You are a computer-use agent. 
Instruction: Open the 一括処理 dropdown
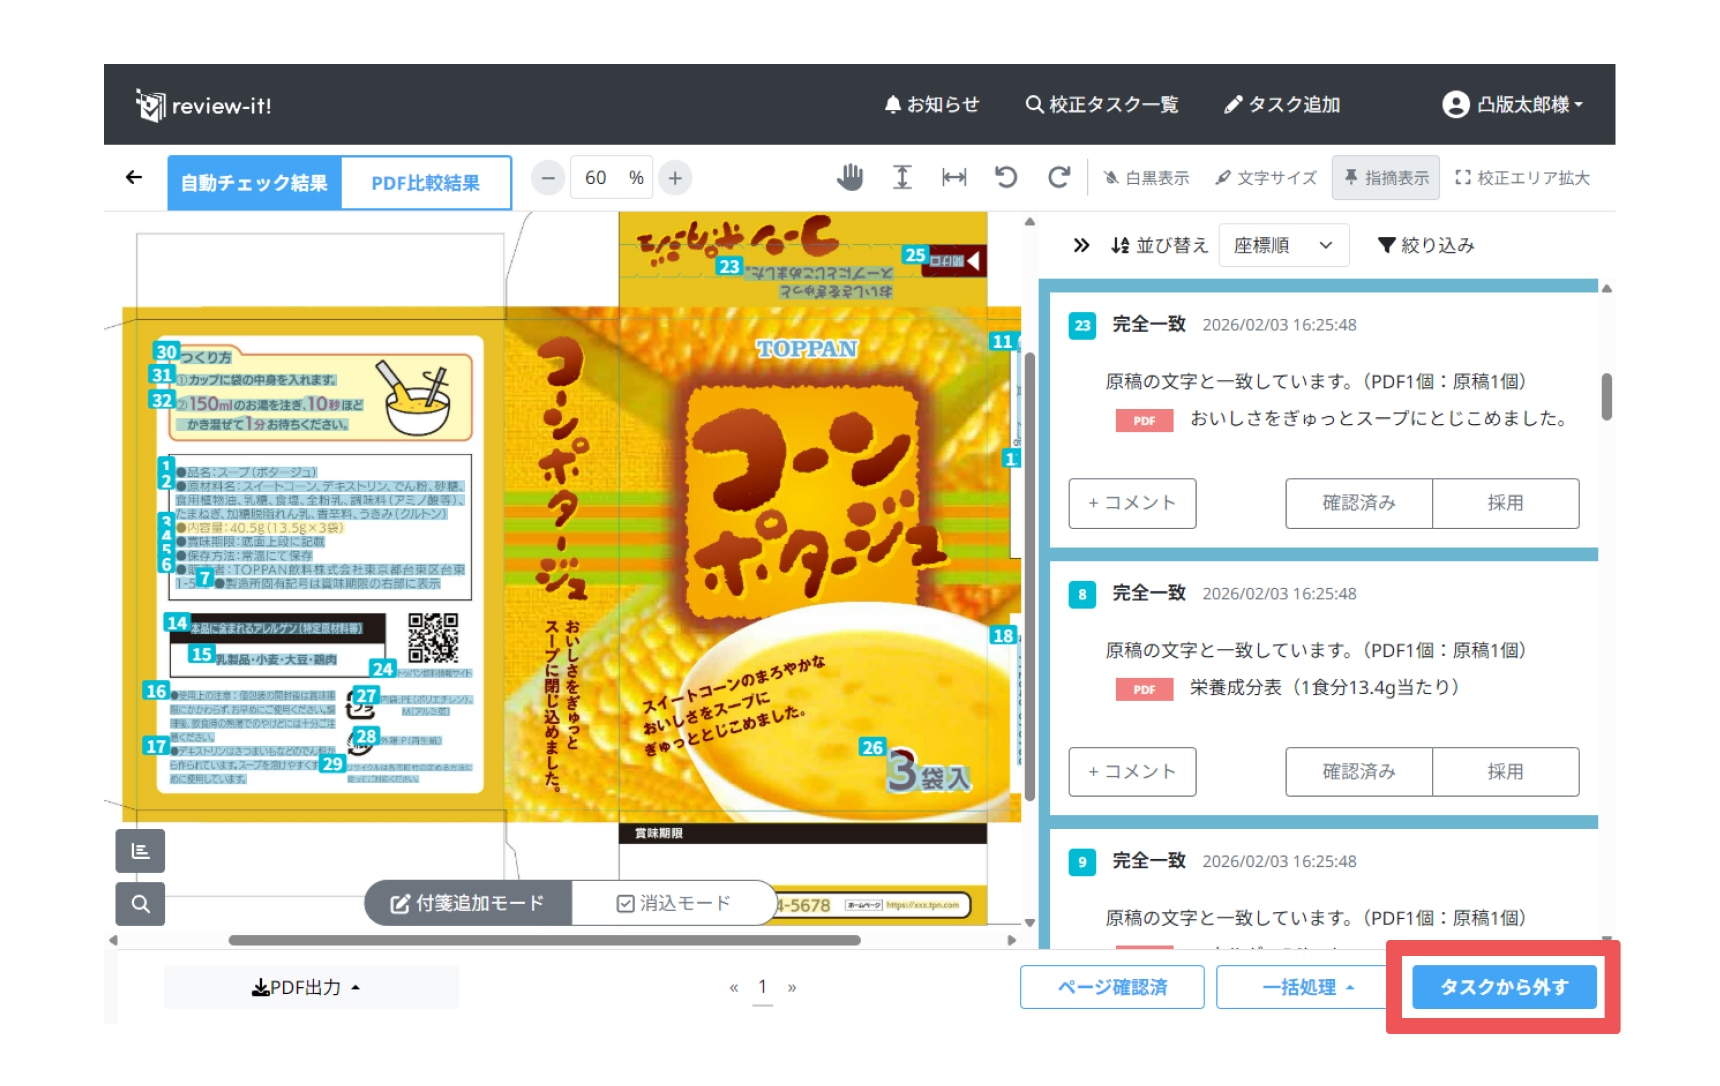pyautogui.click(x=1308, y=988)
